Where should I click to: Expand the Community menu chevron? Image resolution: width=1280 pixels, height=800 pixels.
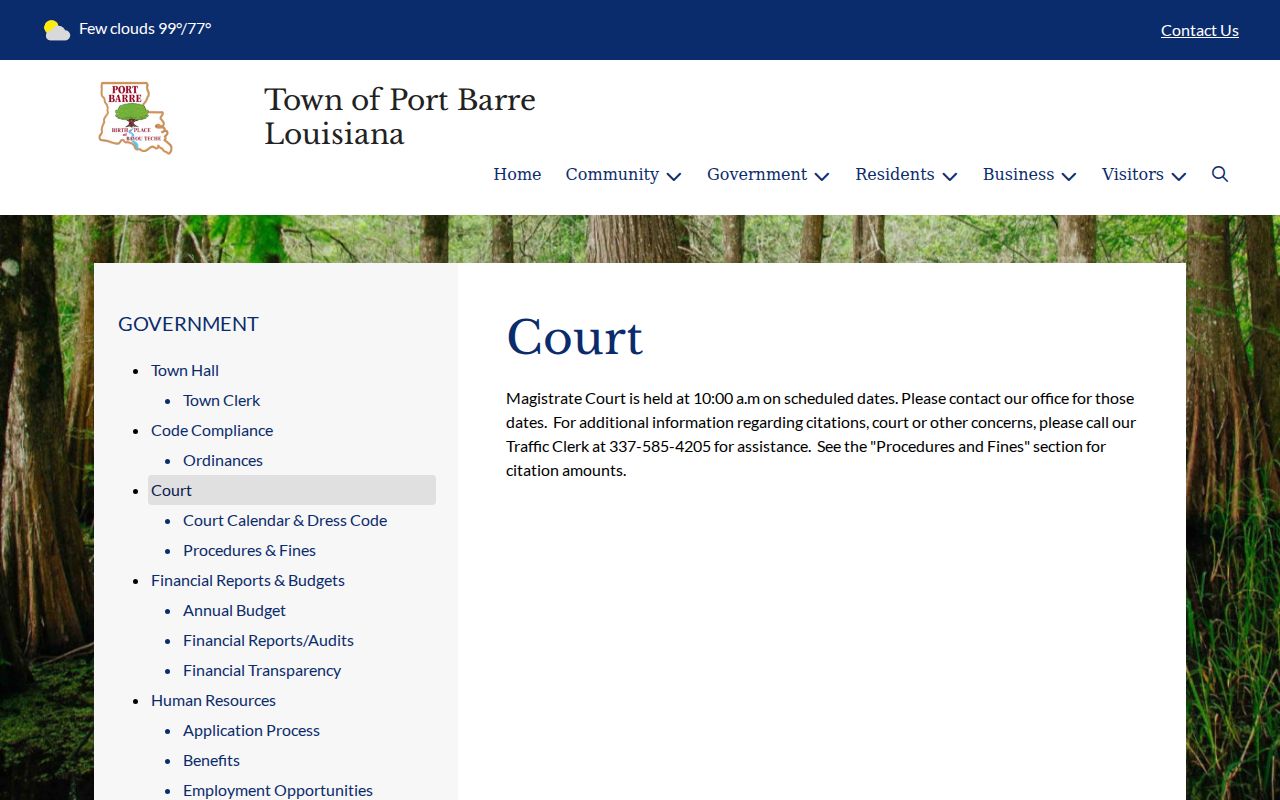pos(674,176)
